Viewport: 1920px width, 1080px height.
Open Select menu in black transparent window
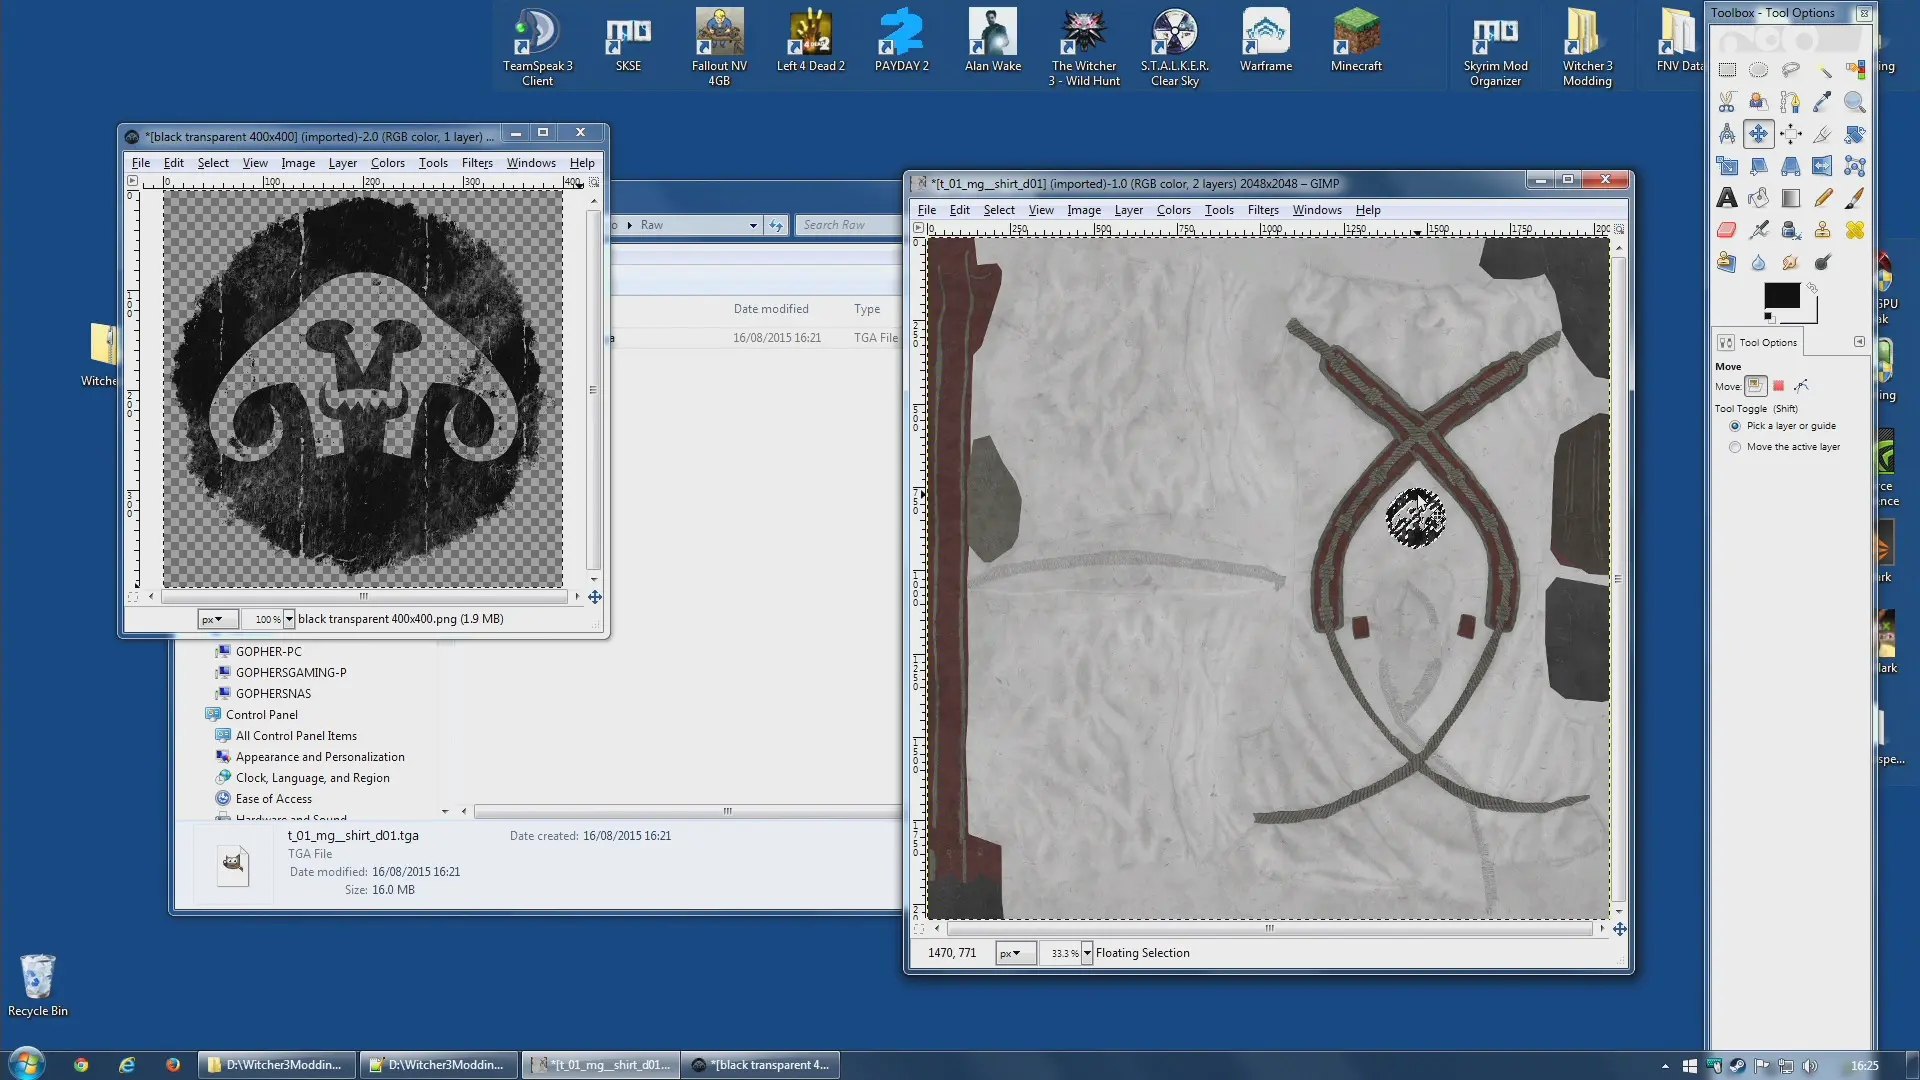[213, 163]
